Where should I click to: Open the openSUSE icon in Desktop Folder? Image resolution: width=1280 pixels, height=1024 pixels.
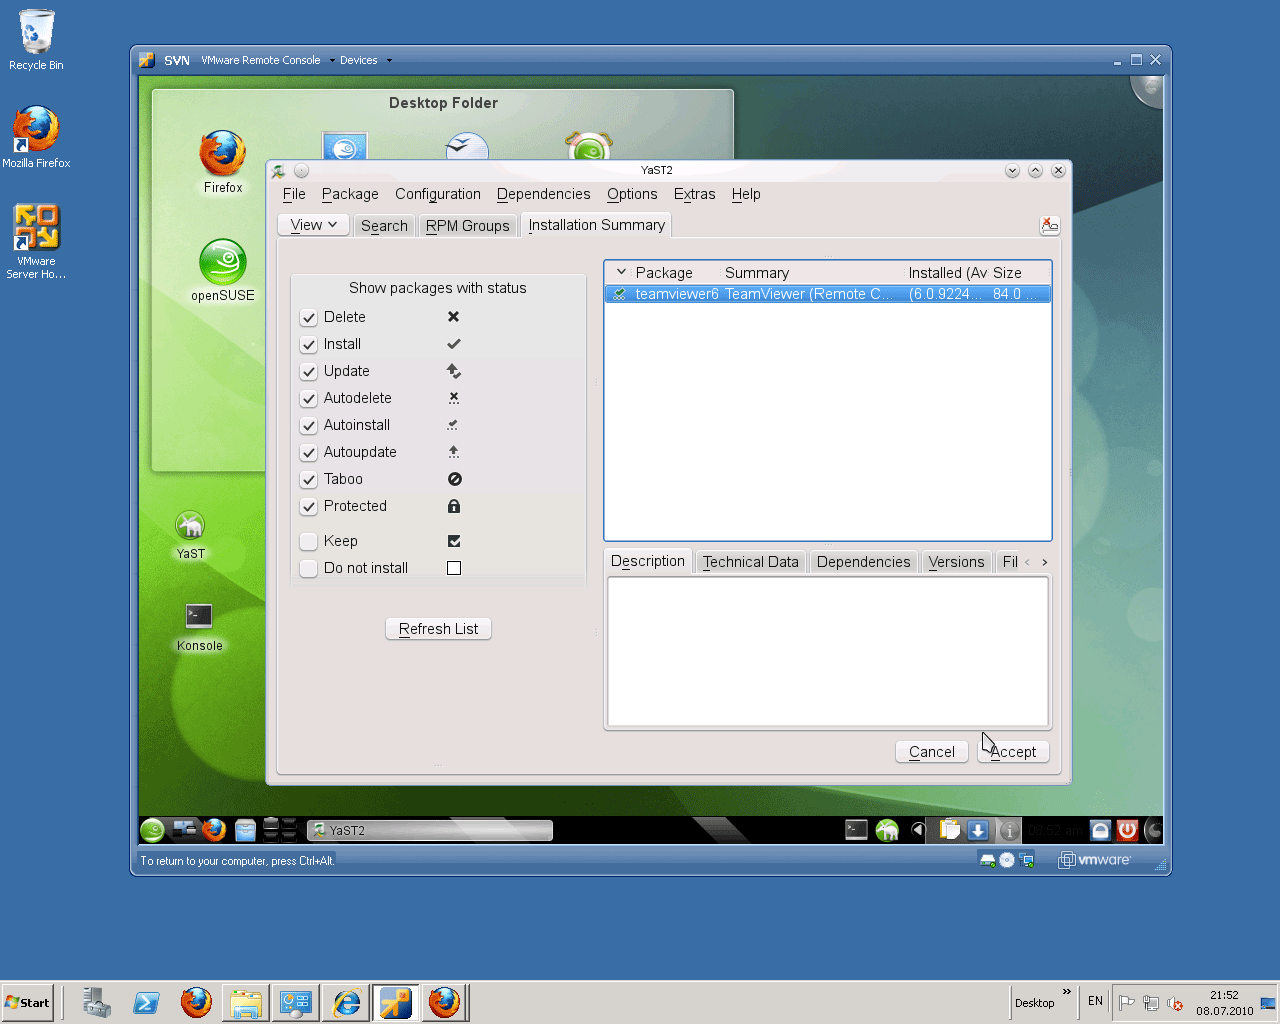[x=222, y=262]
